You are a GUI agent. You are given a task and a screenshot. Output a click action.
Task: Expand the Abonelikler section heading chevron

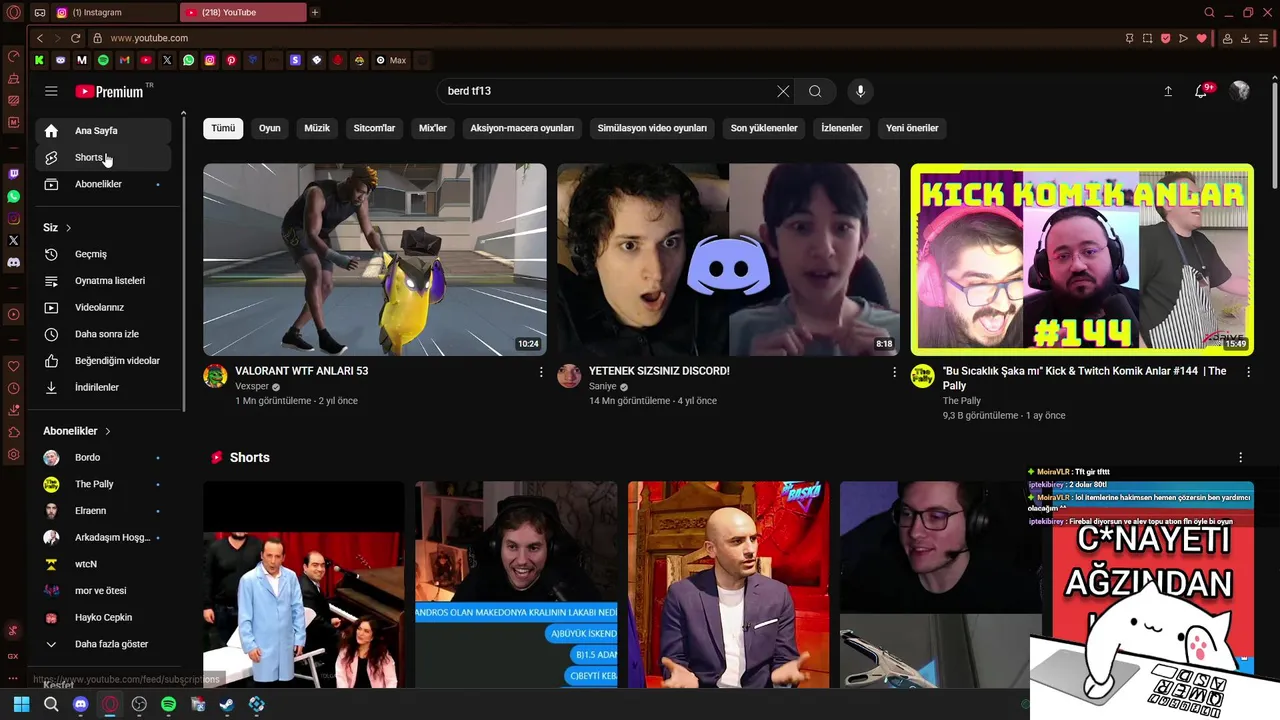(x=107, y=431)
